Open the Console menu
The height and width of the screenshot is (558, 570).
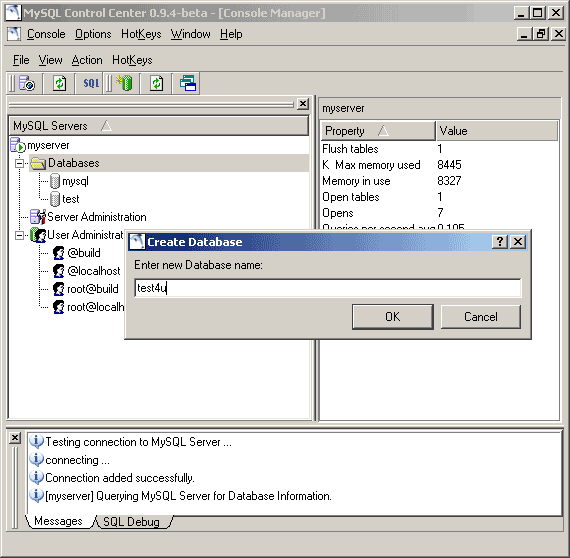pos(46,34)
